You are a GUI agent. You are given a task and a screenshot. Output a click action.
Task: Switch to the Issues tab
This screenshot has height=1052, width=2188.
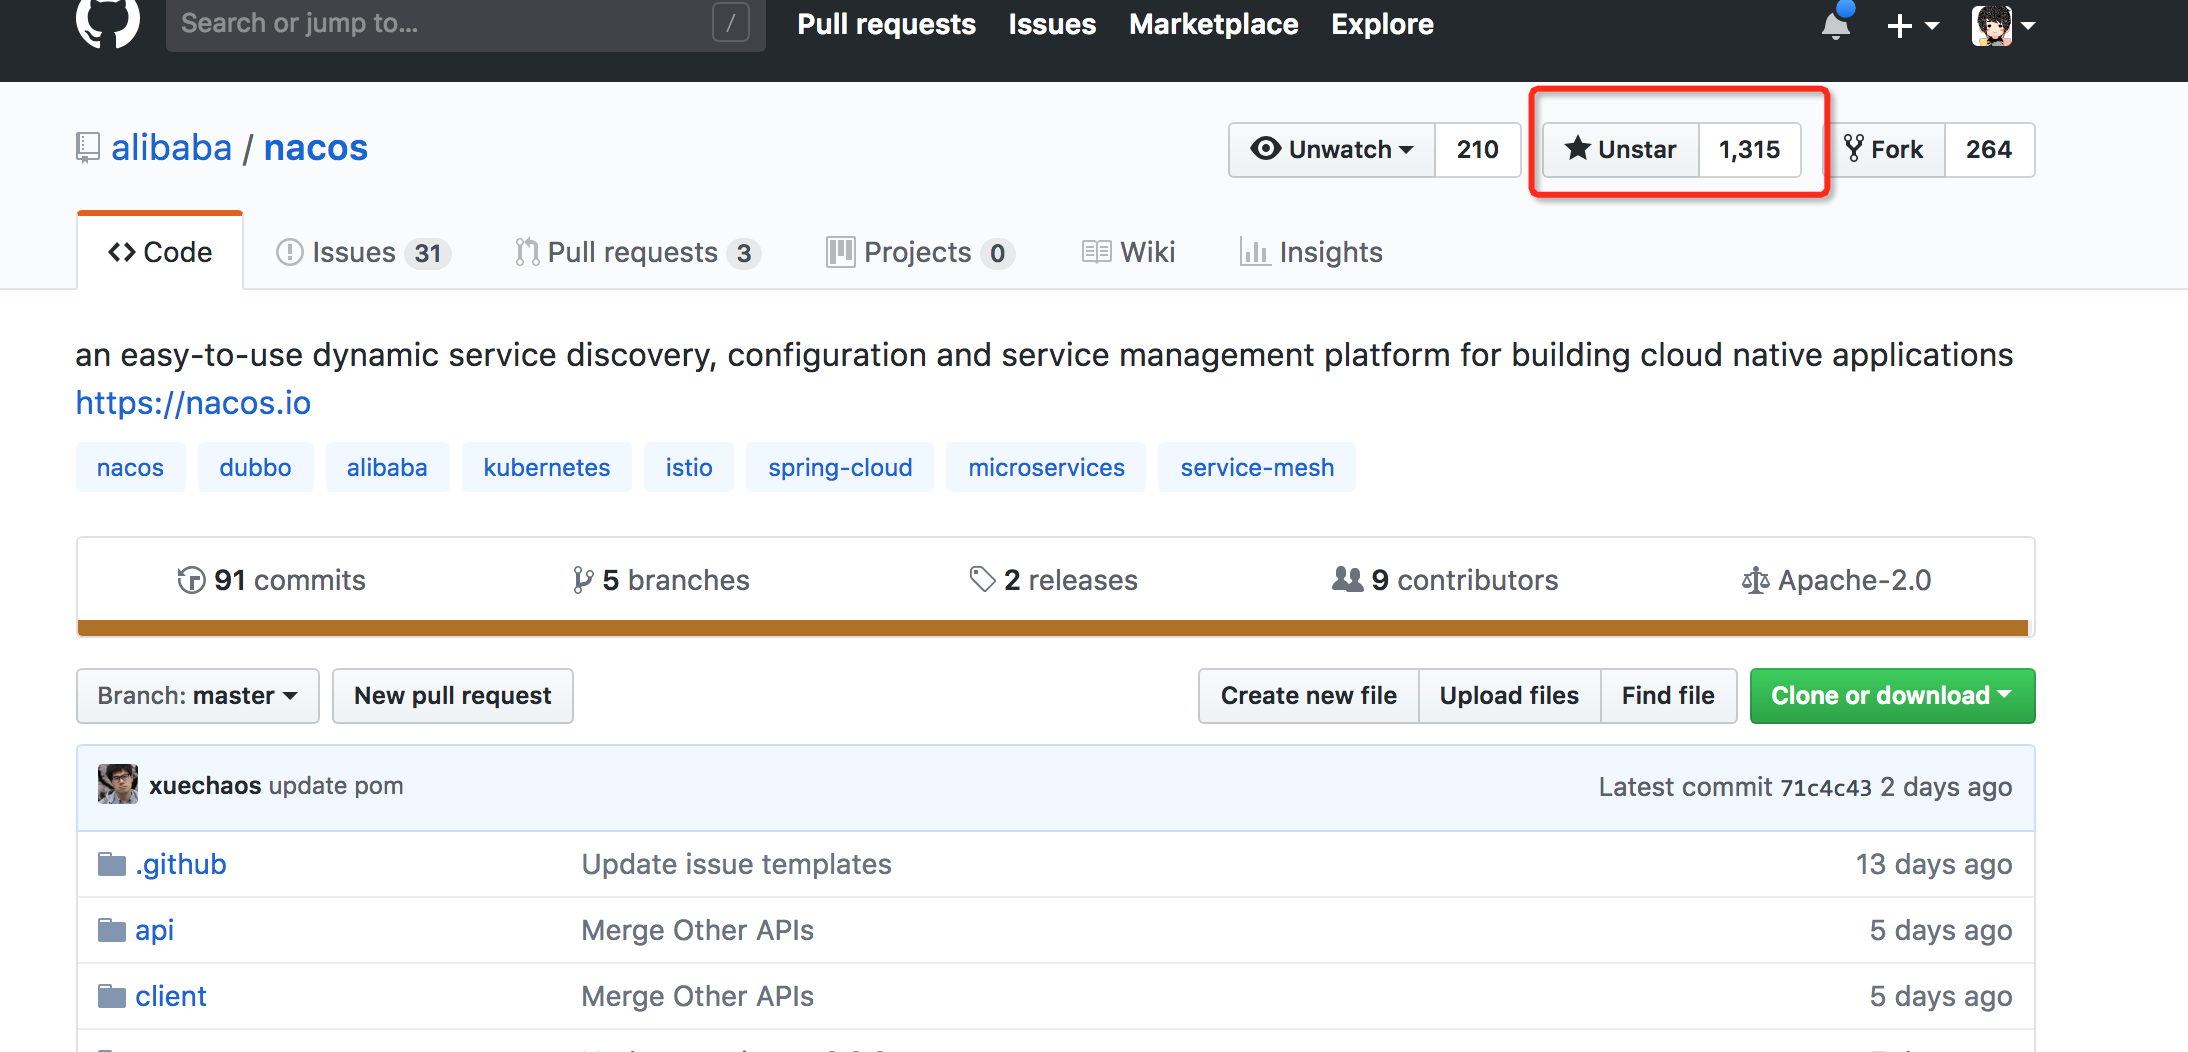click(363, 252)
